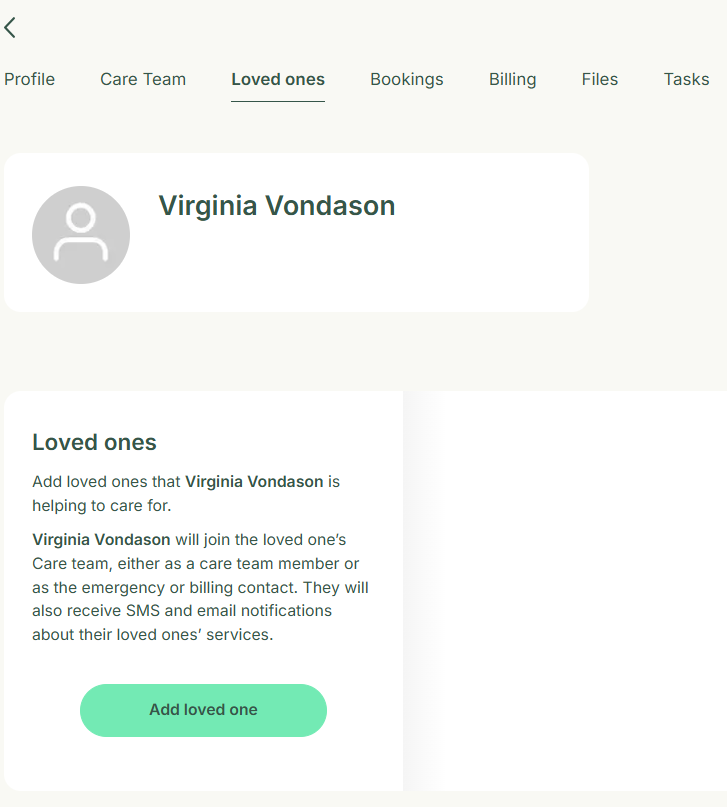
Task: Switch to the Tasks tab
Action: coord(686,79)
